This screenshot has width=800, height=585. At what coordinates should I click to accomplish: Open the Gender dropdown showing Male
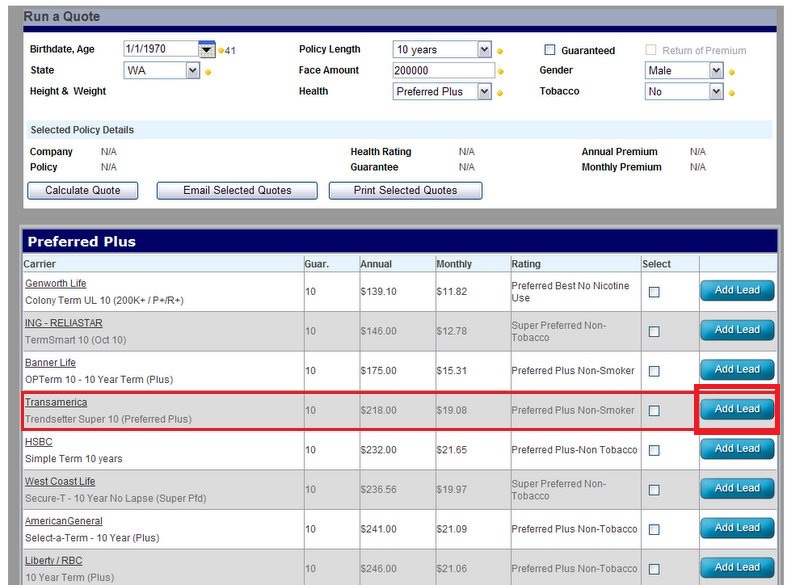pyautogui.click(x=716, y=70)
